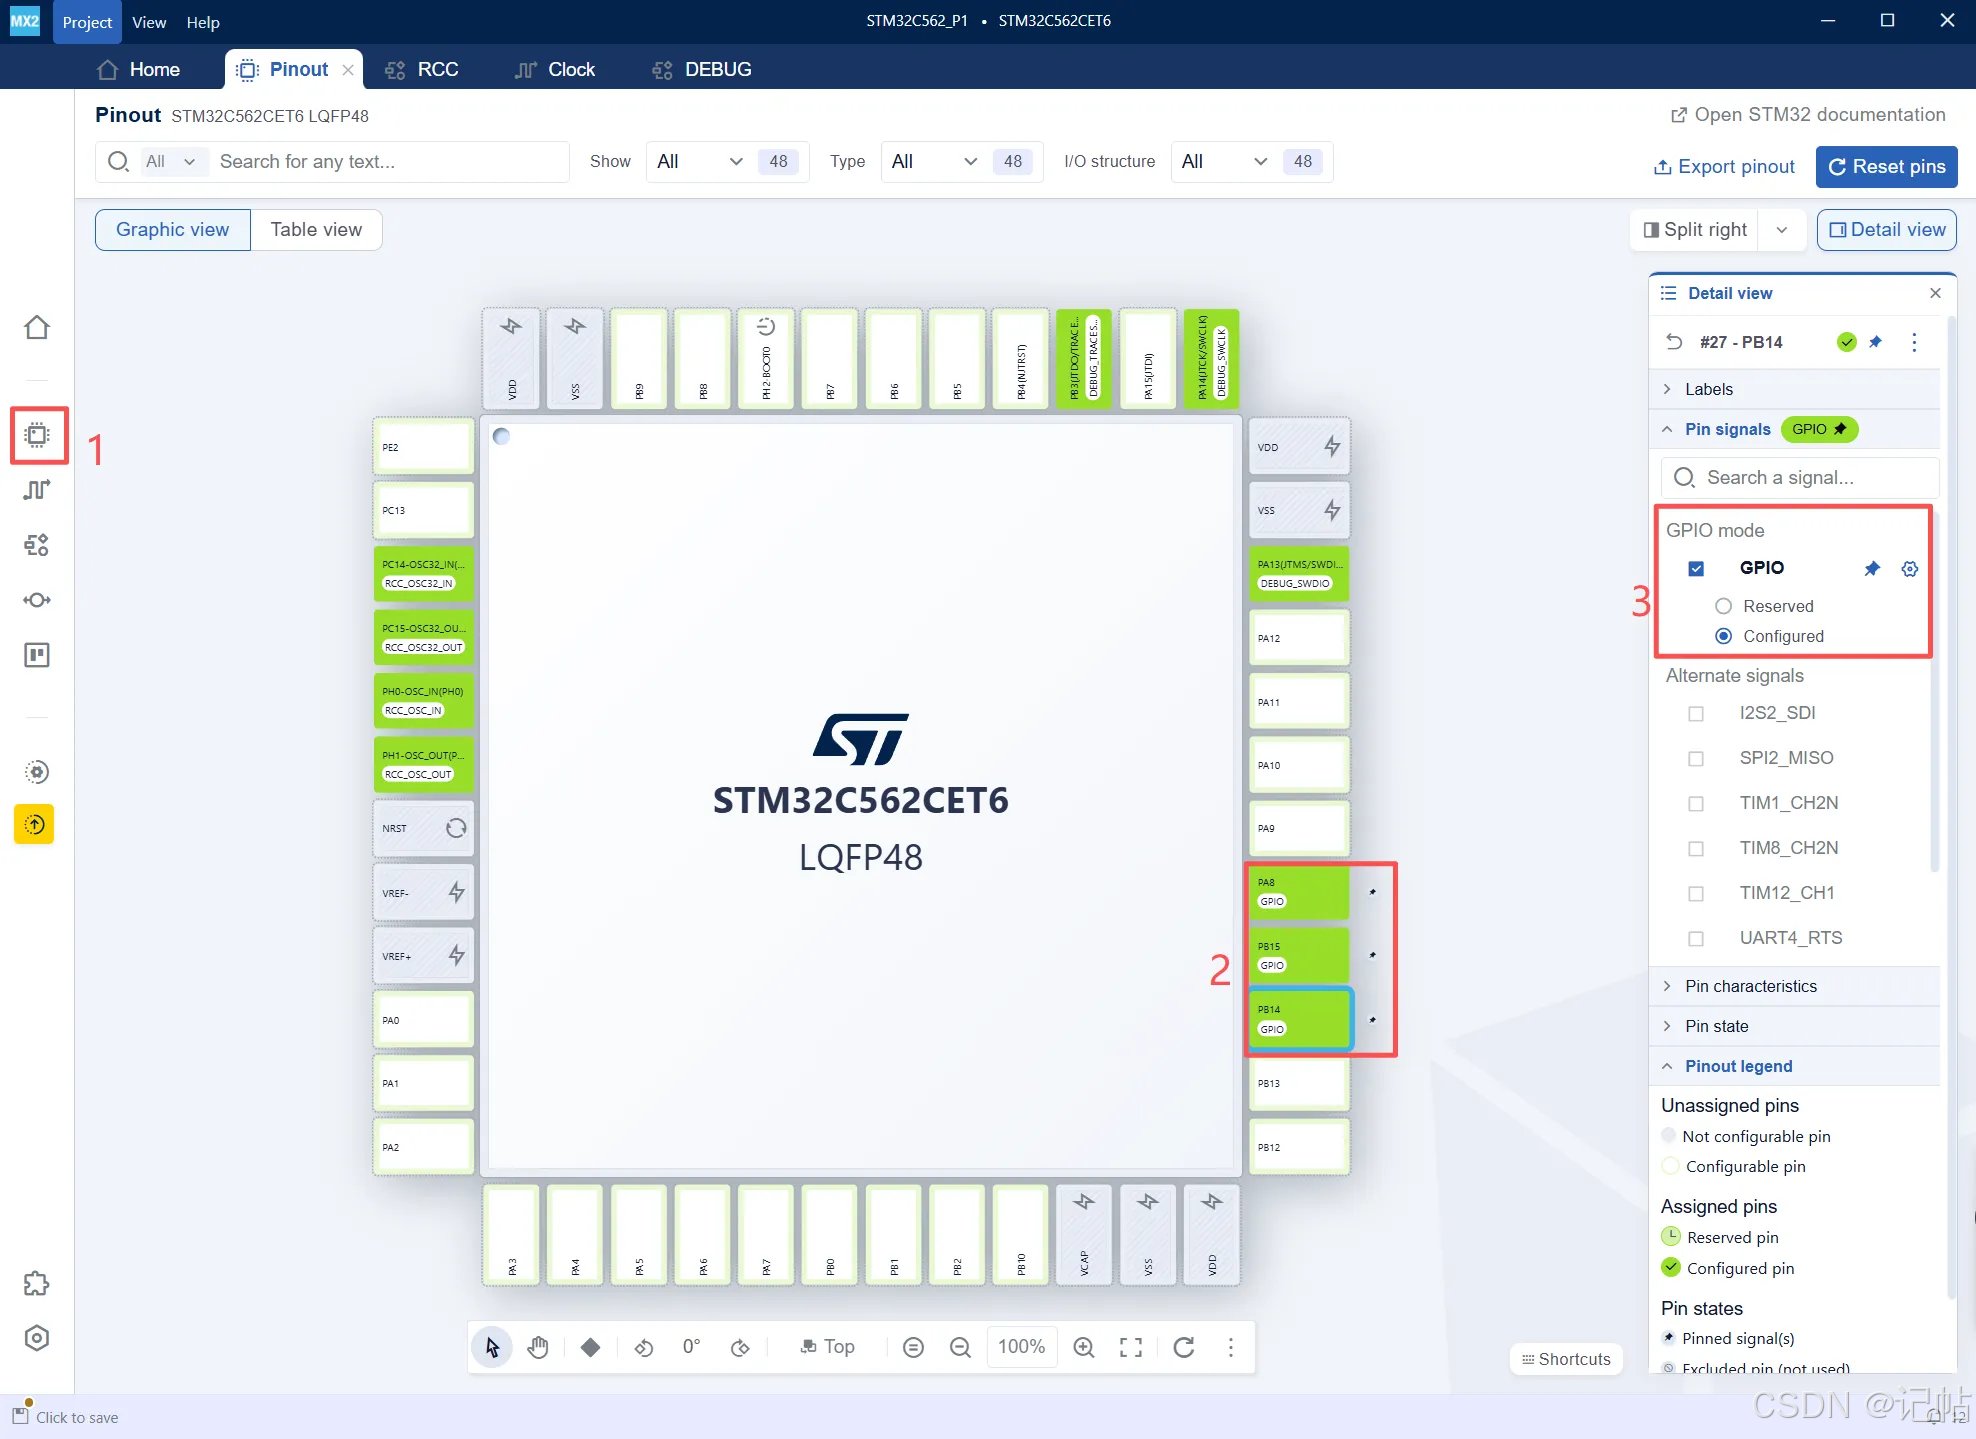
Task: Check the TIM1_CH2N alternate signal
Action: click(1696, 803)
